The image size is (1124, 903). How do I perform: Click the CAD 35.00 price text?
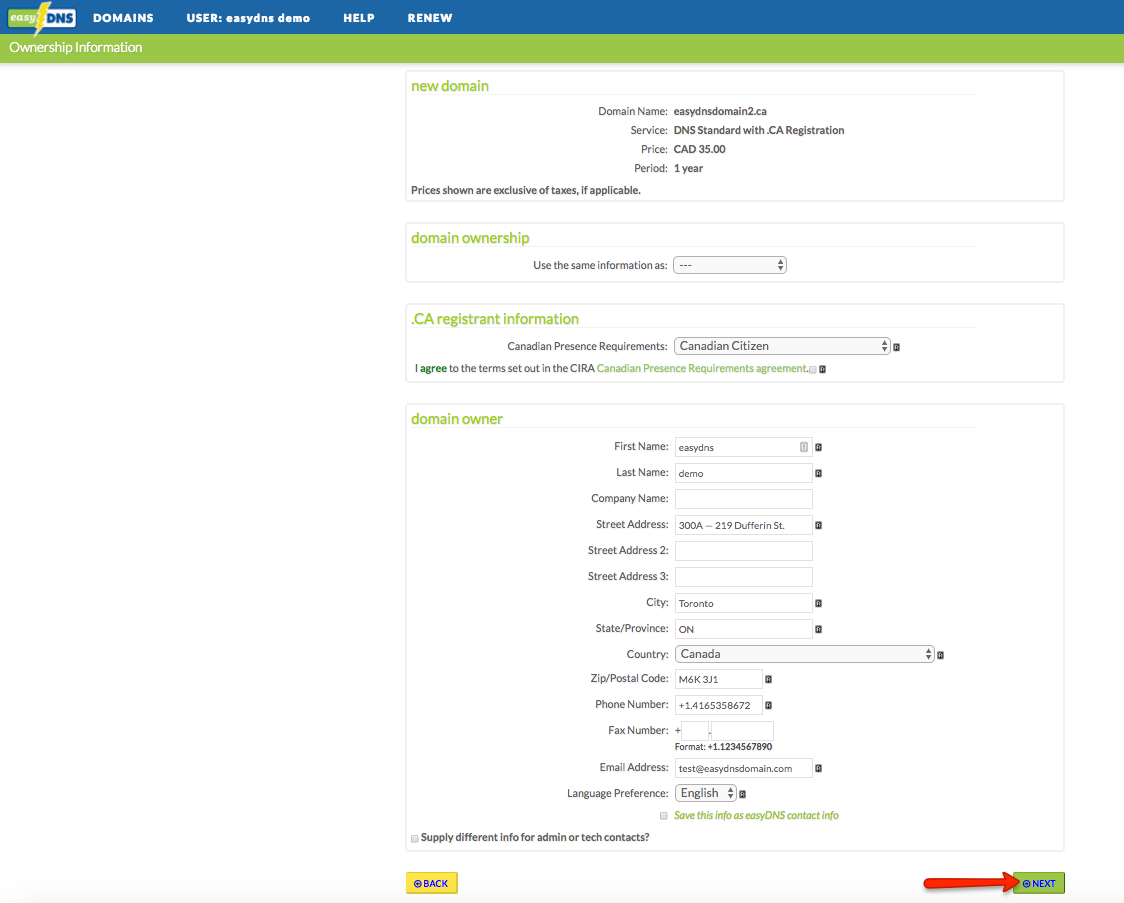[699, 149]
